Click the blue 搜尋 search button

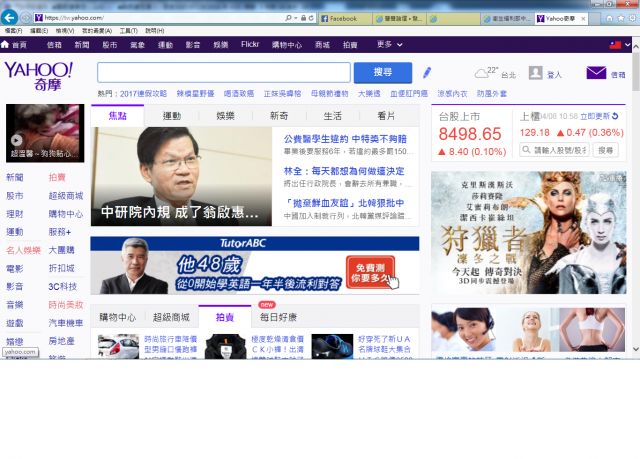click(x=383, y=72)
